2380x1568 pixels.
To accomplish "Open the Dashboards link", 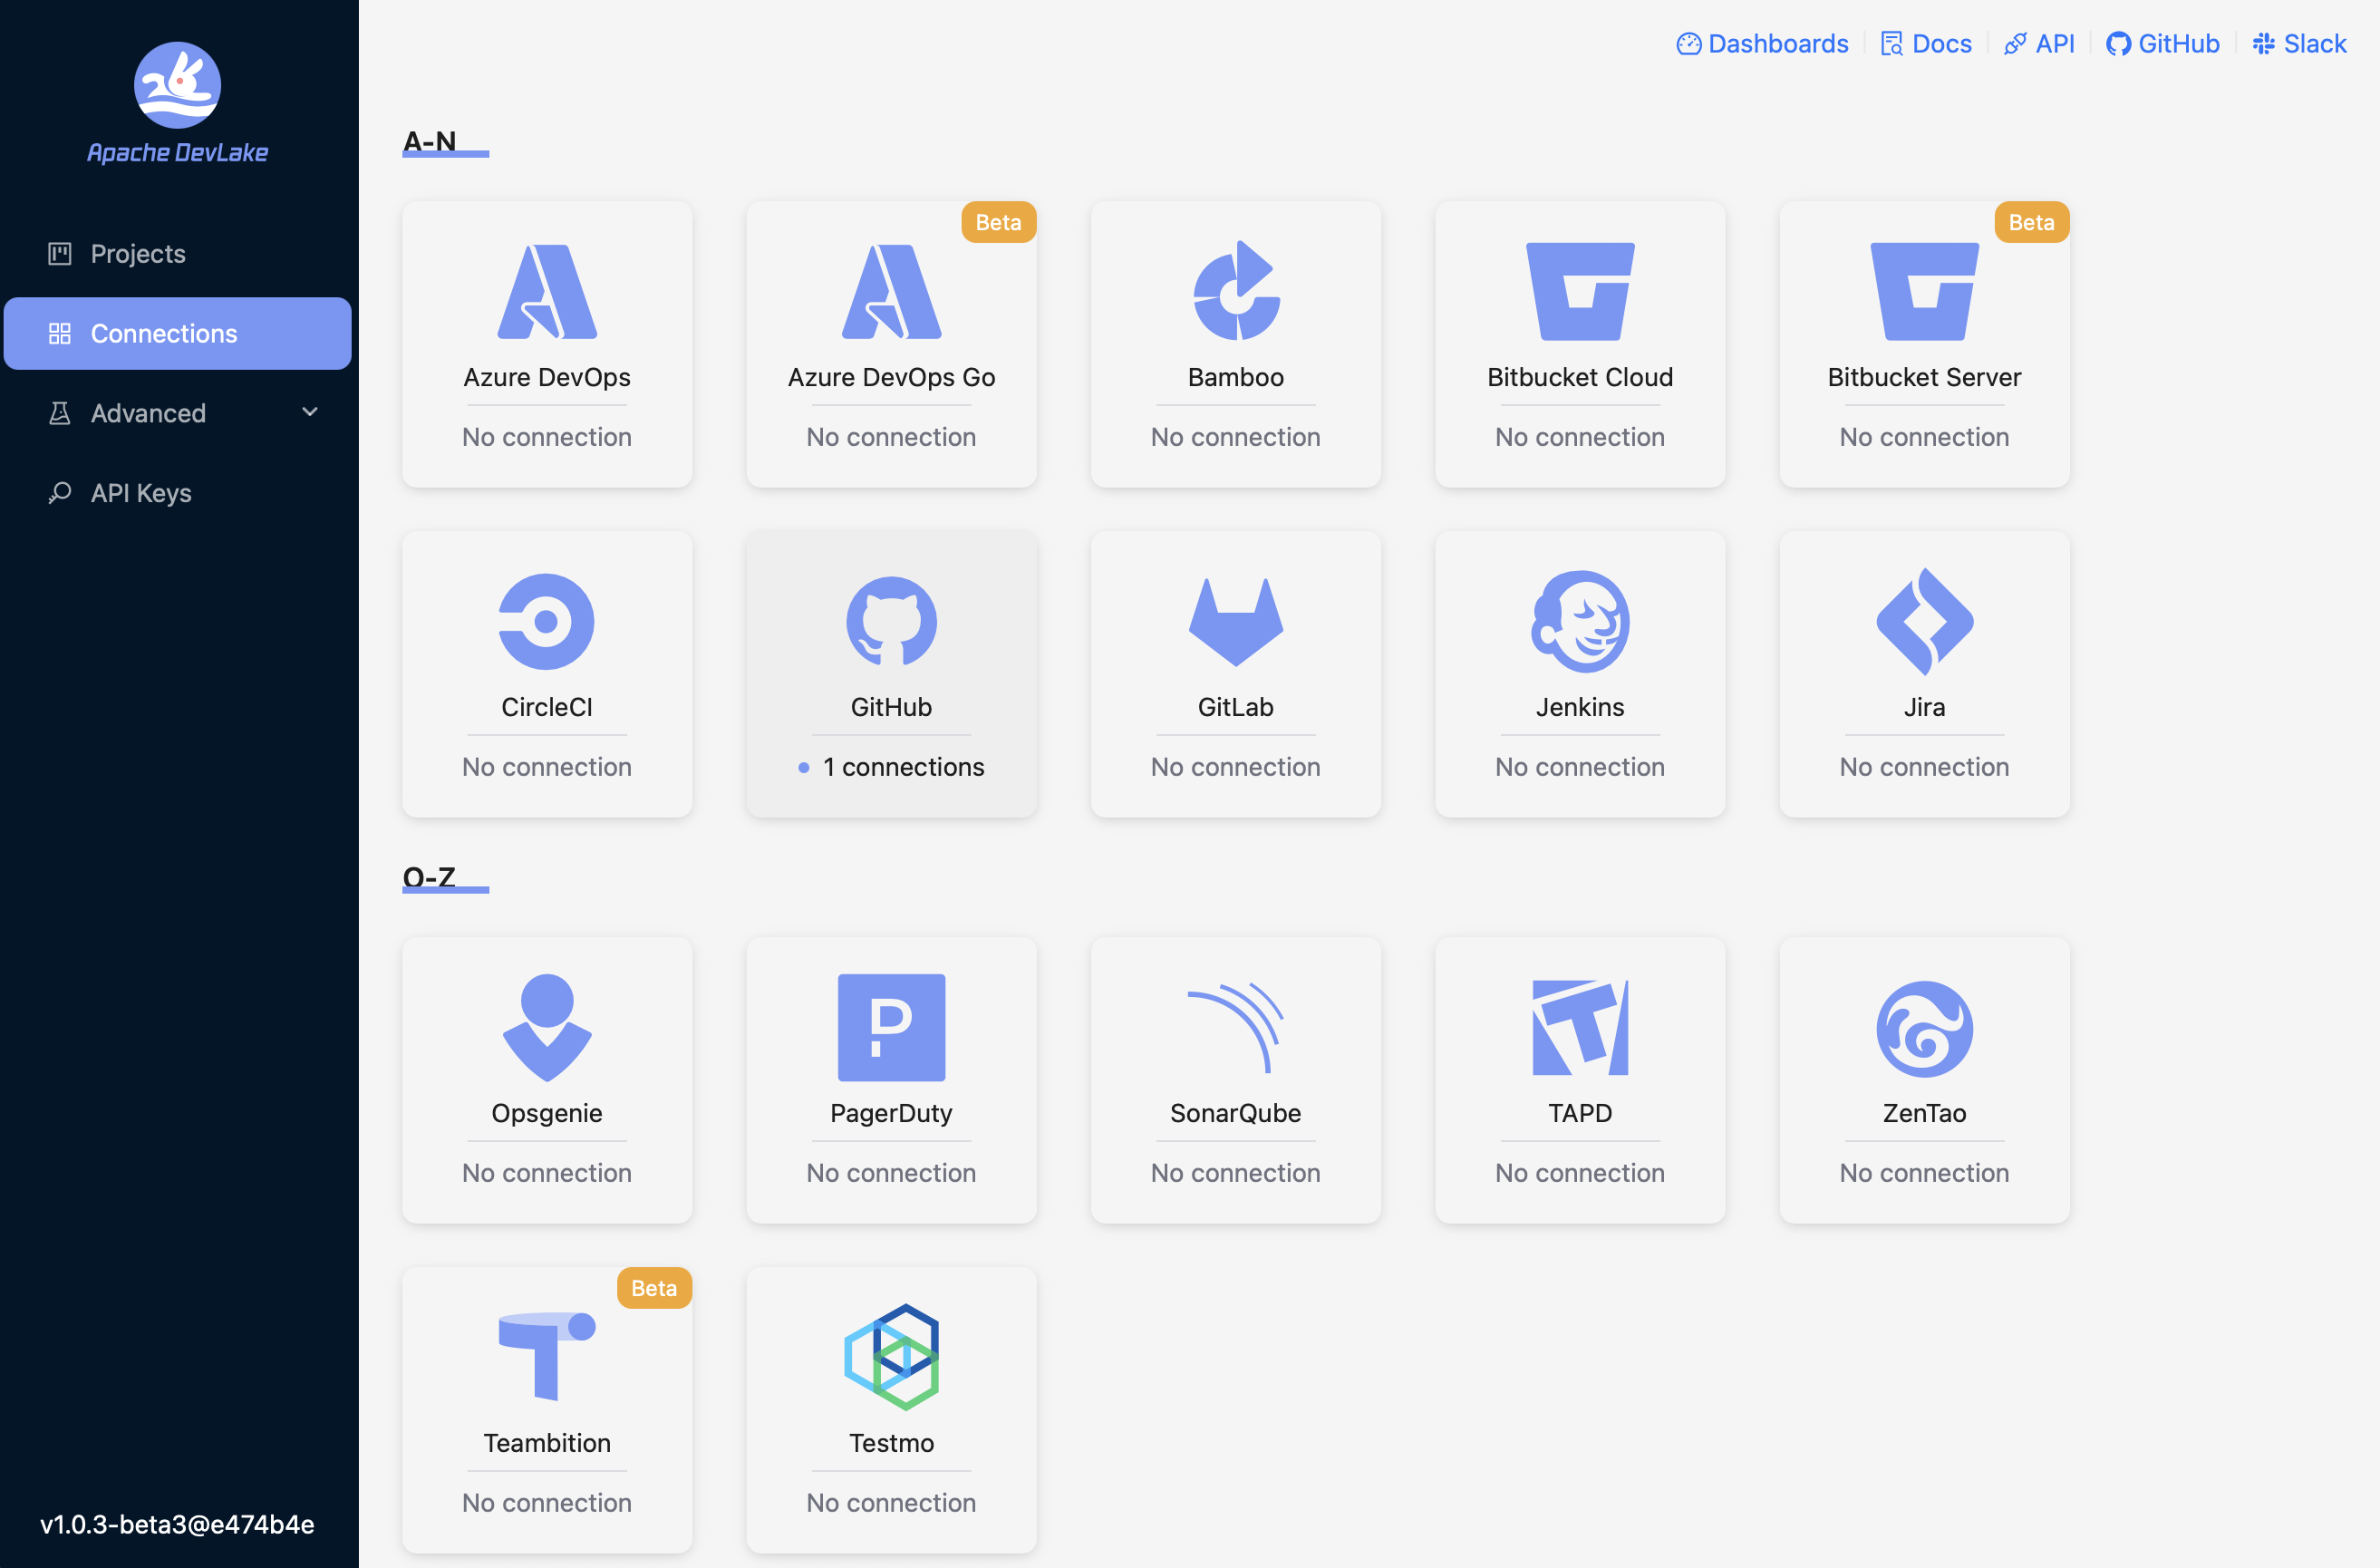I will 1763,44.
